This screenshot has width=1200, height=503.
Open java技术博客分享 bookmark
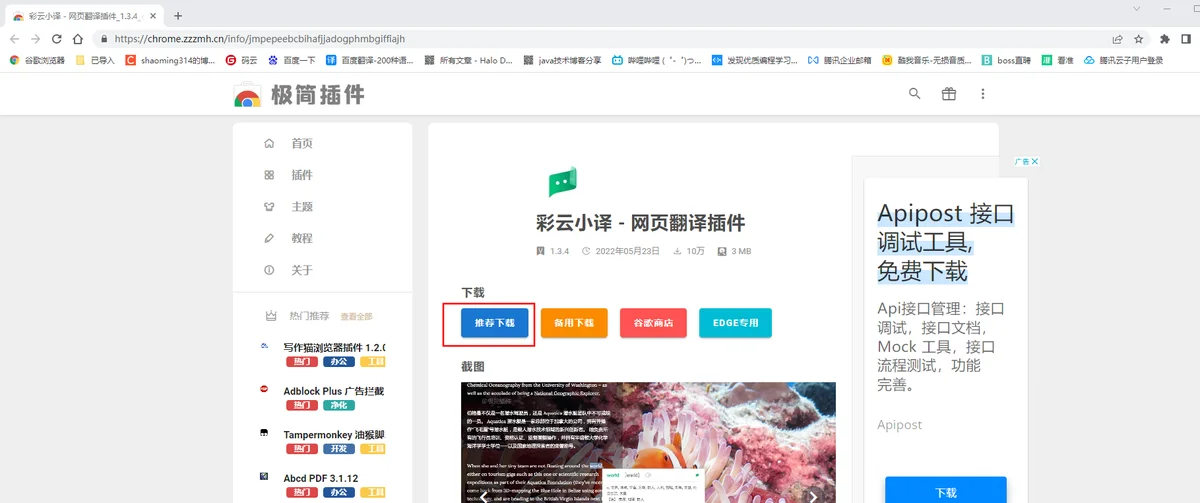click(x=562, y=60)
